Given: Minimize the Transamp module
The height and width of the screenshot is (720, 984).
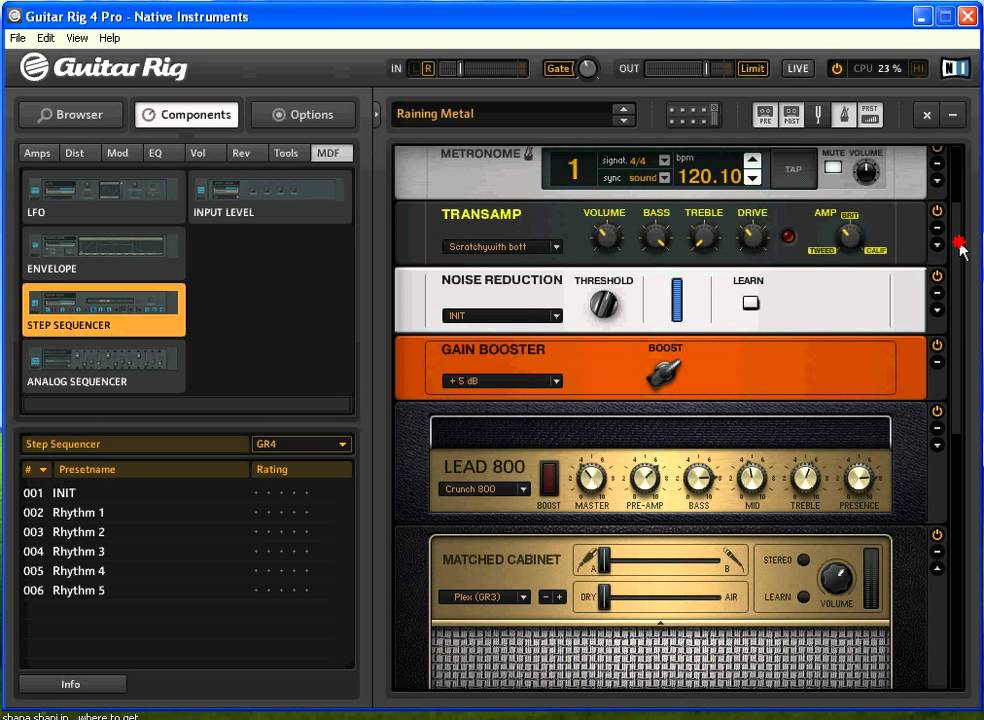Looking at the screenshot, I should pos(937,228).
